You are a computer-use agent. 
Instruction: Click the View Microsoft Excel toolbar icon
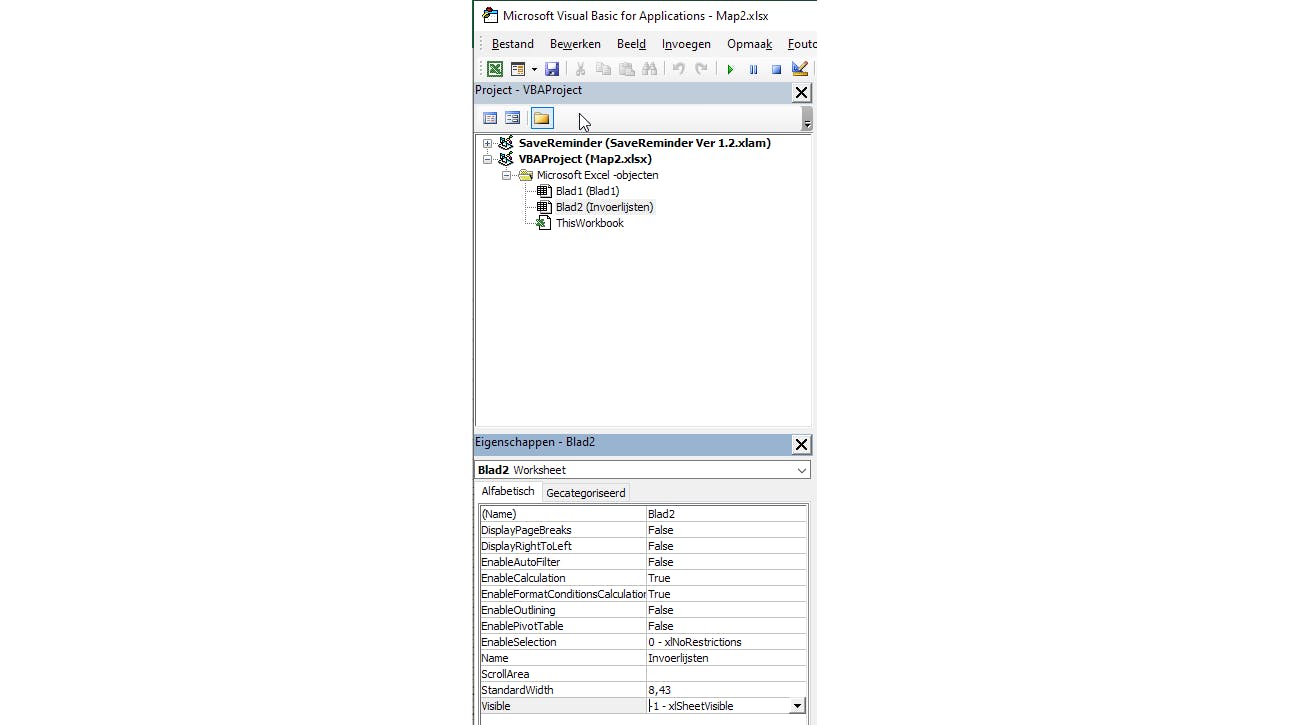pyautogui.click(x=494, y=69)
